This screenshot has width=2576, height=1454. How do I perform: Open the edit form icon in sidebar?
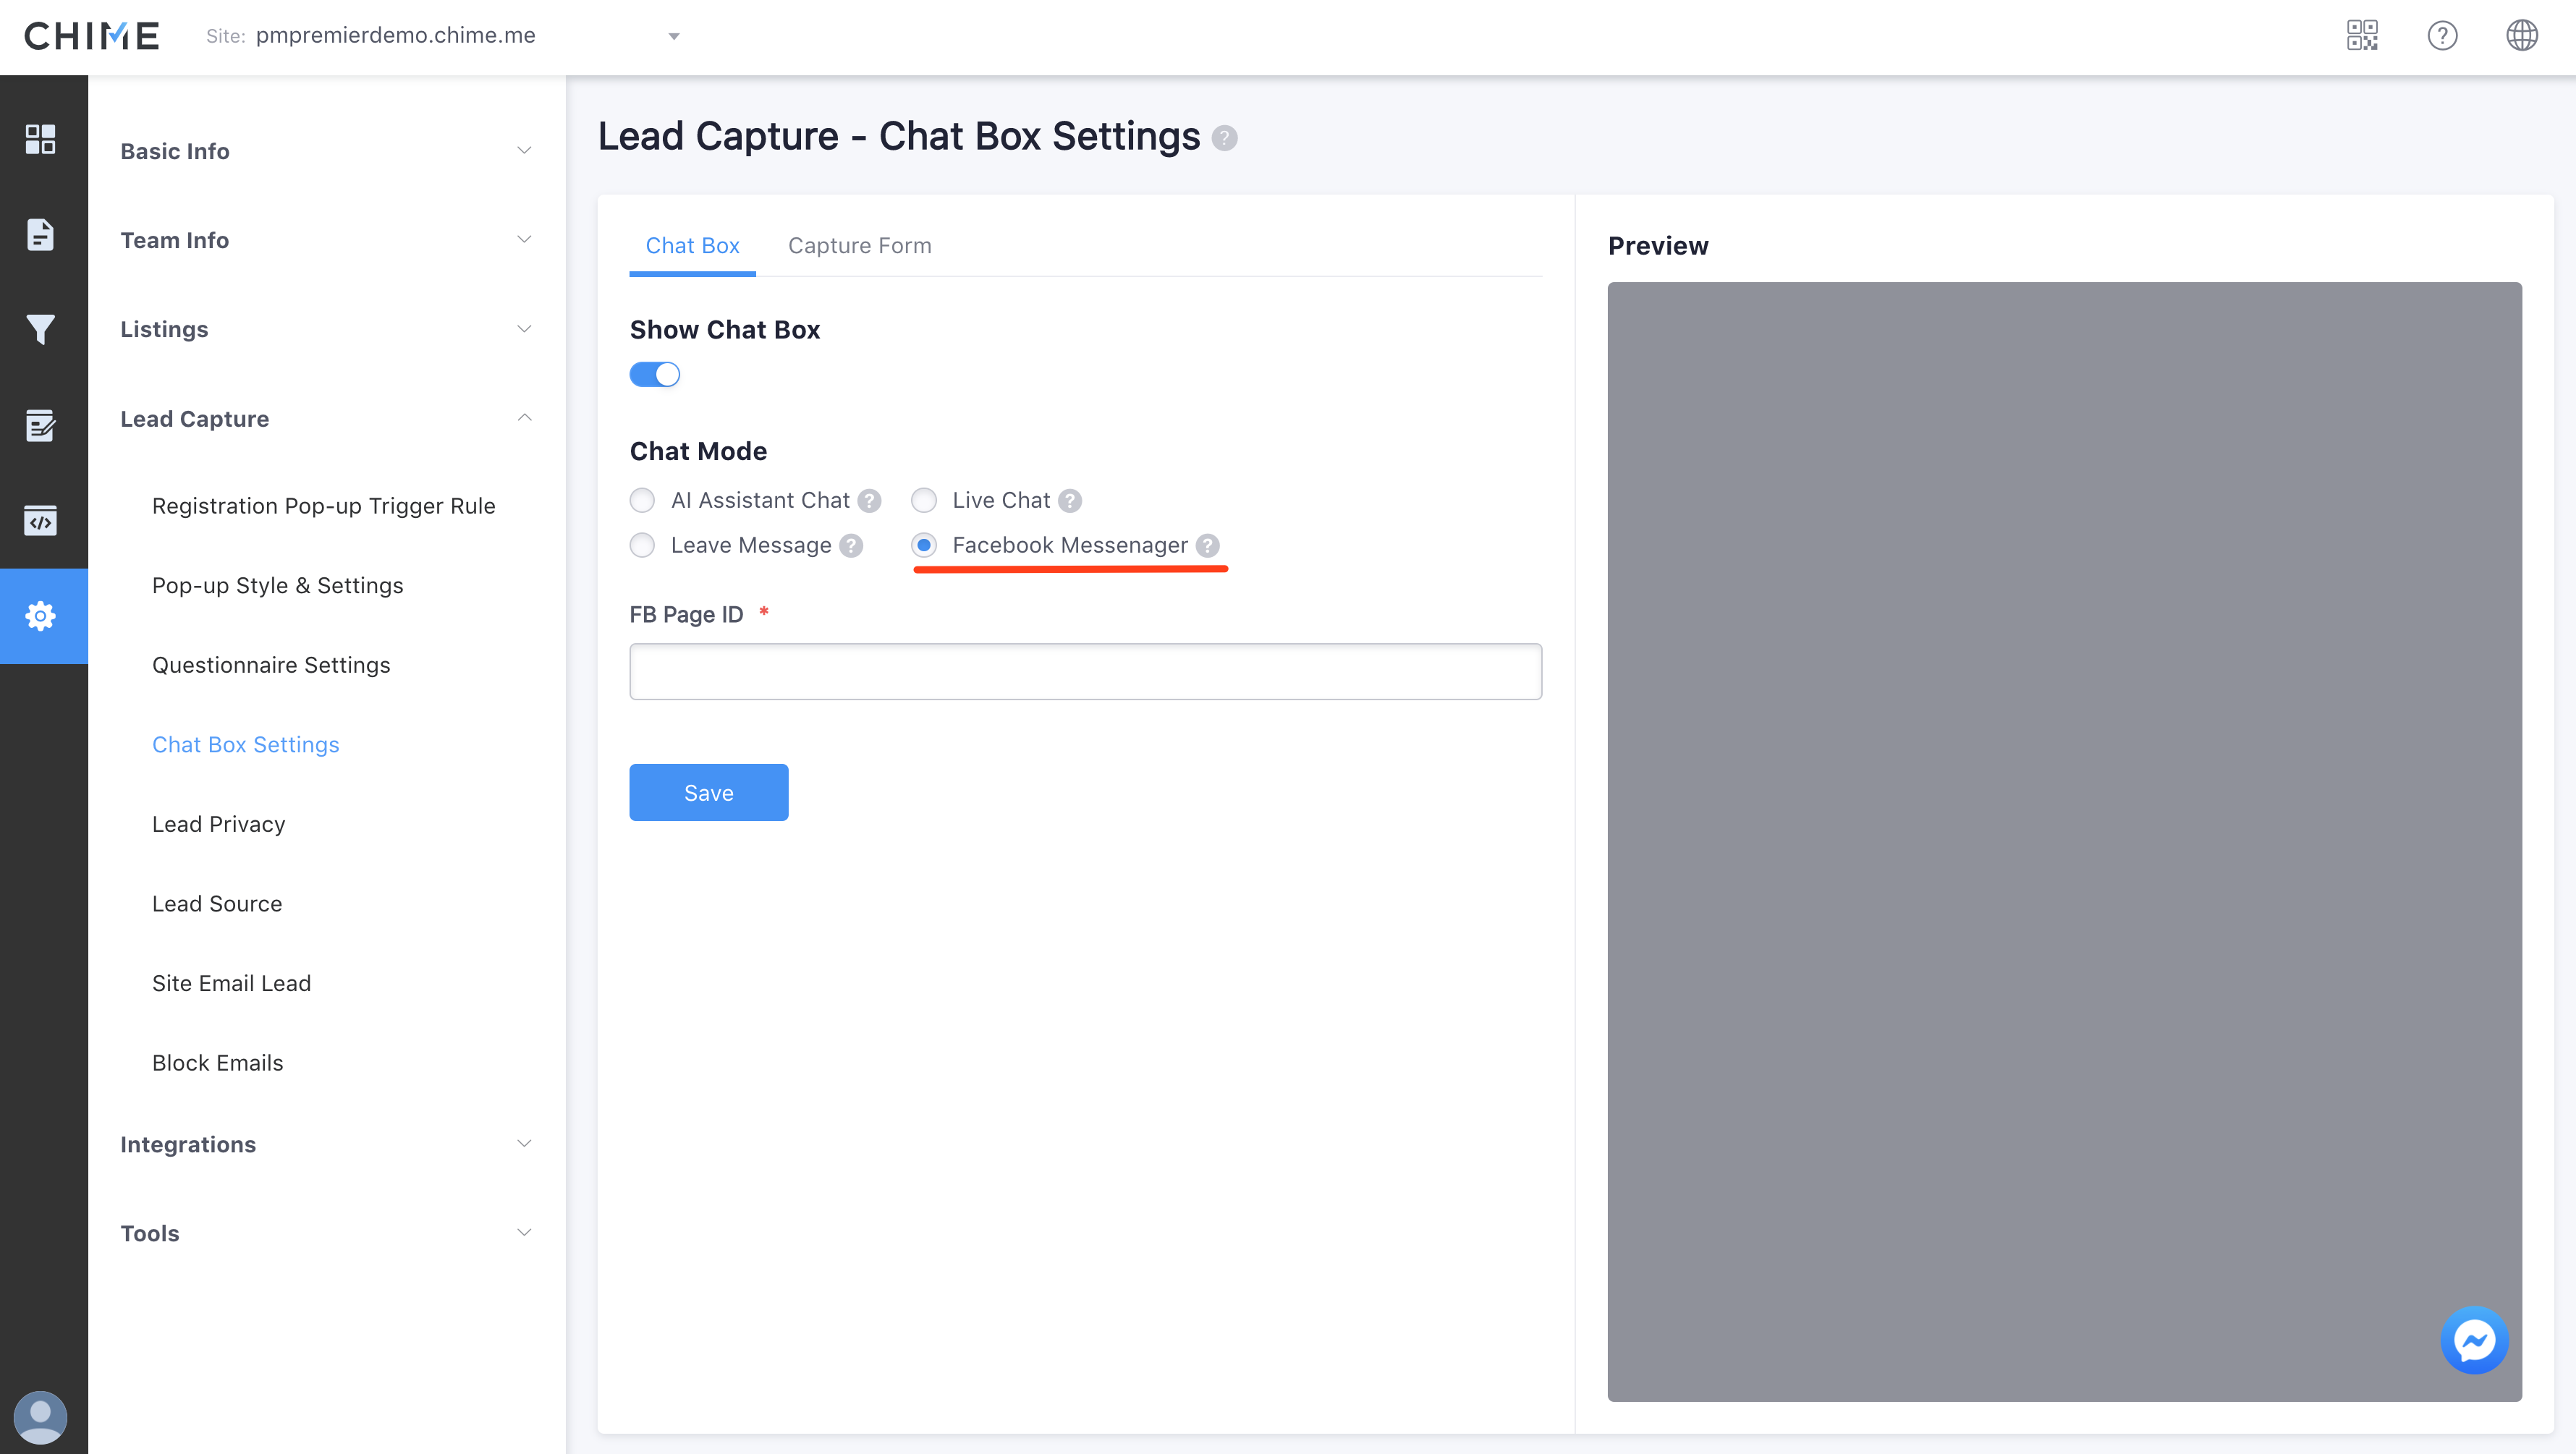pos(40,425)
